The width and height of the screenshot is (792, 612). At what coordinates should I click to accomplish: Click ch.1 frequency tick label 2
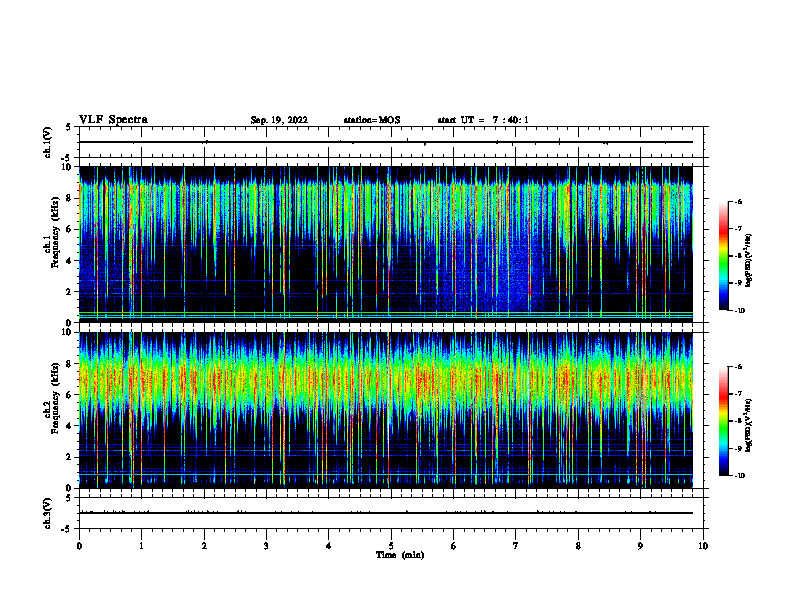[x=69, y=291]
